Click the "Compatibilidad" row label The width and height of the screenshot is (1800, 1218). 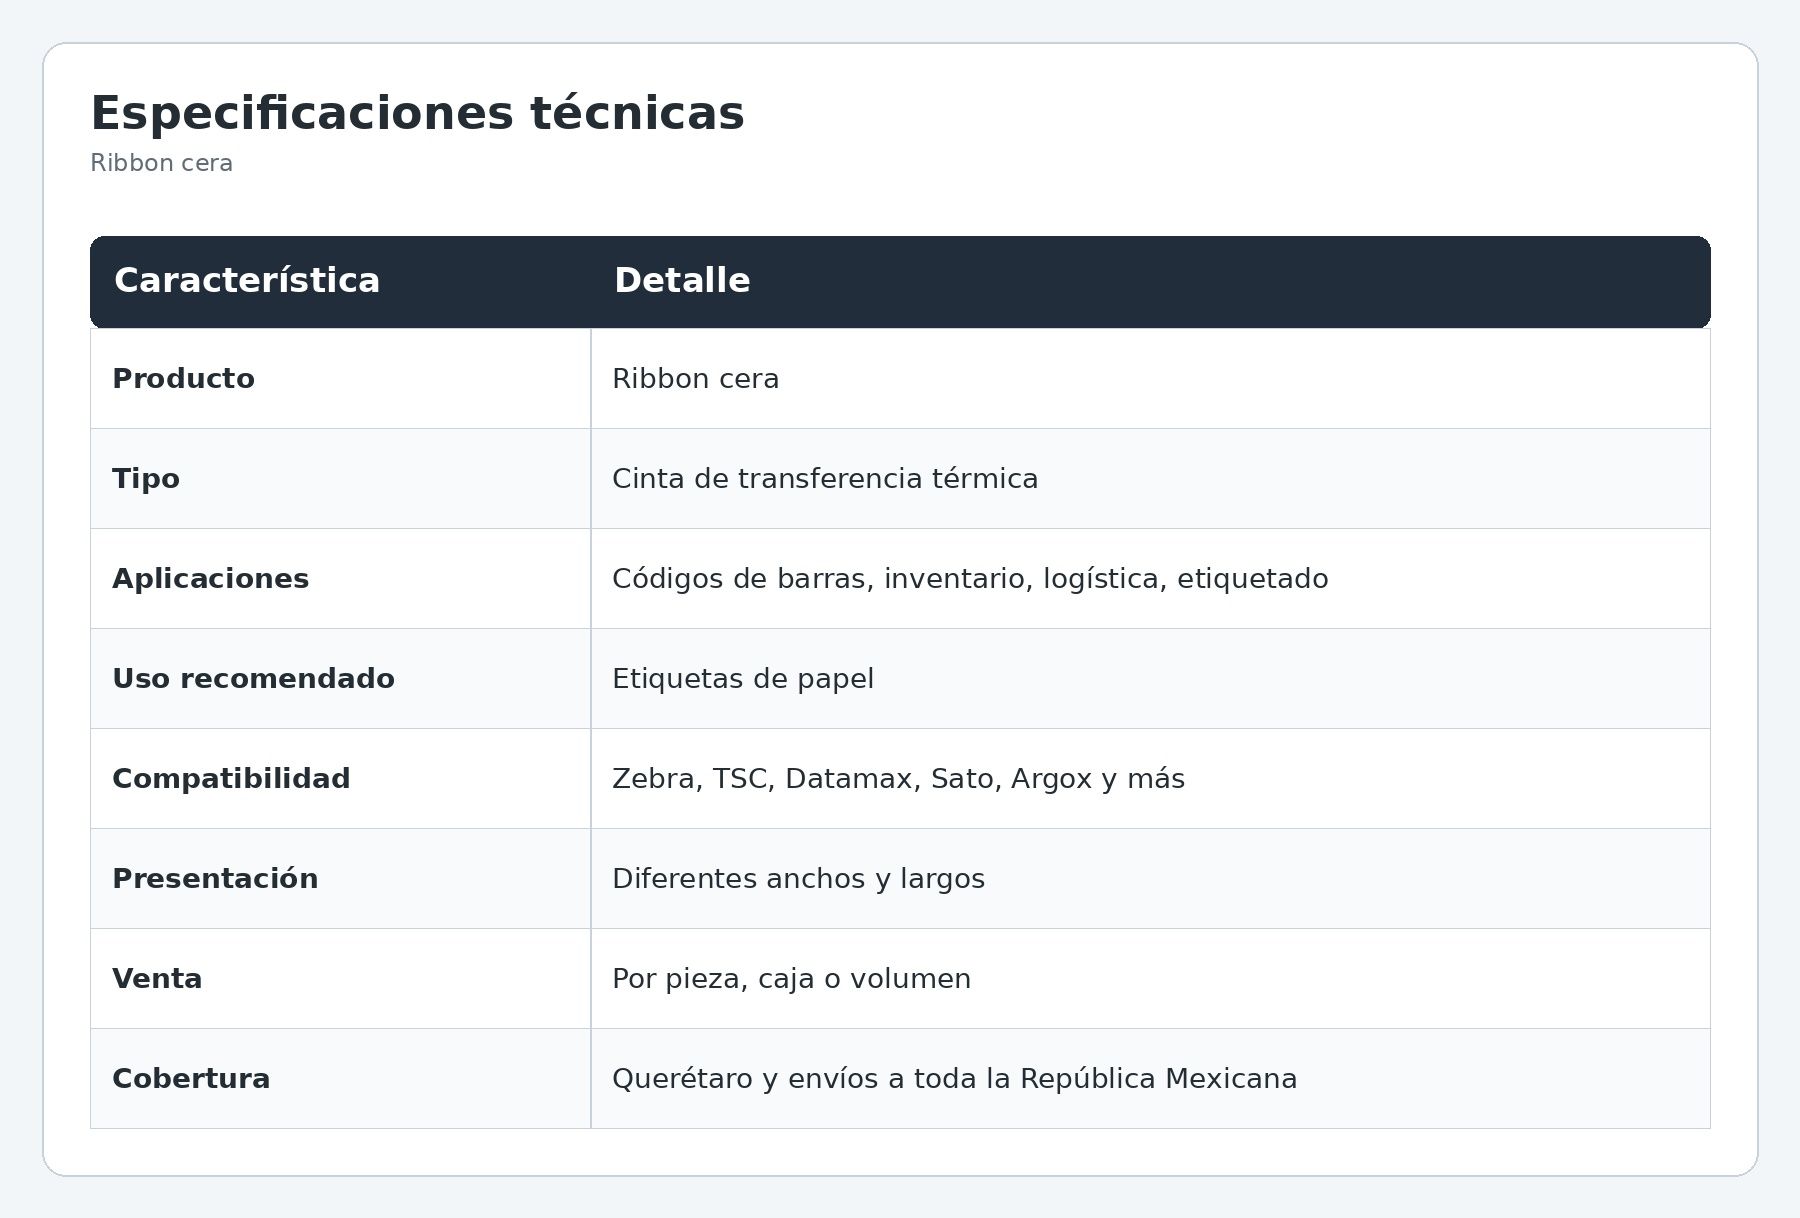[x=231, y=779]
